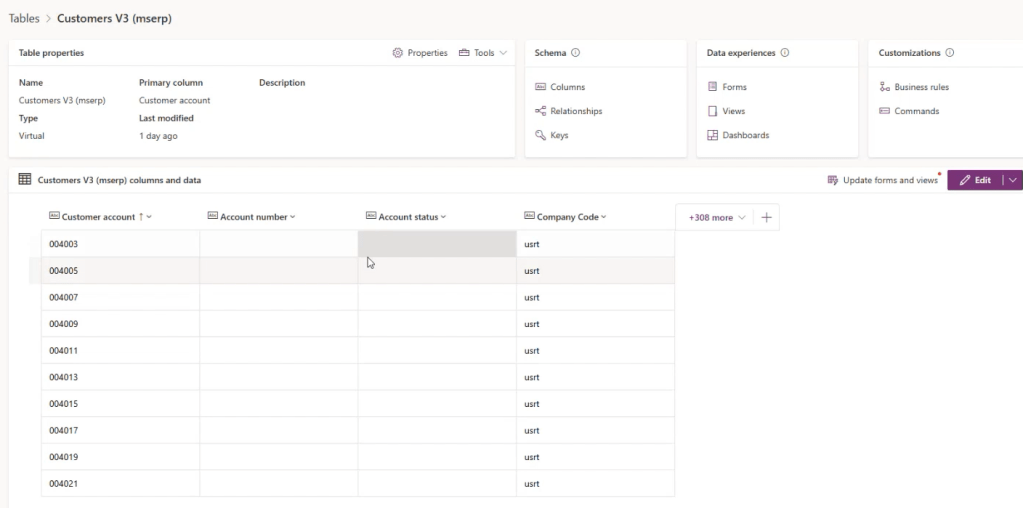Click the Schema info icon
Screen dimensions: 1023x508
[576, 53]
